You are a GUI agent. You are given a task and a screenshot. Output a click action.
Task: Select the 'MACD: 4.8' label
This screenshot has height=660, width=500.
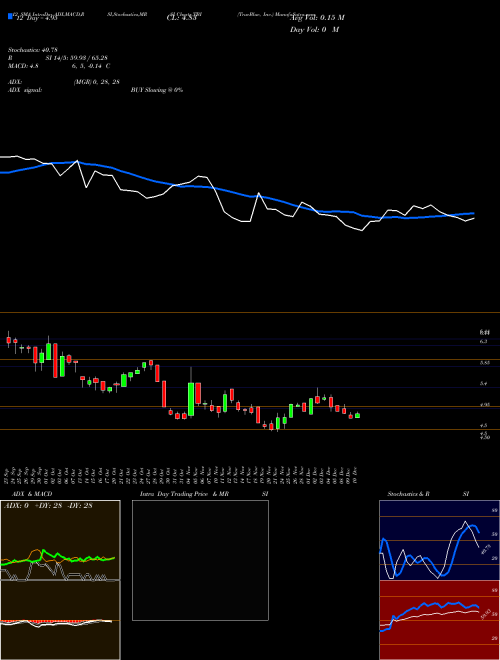pos(23,66)
